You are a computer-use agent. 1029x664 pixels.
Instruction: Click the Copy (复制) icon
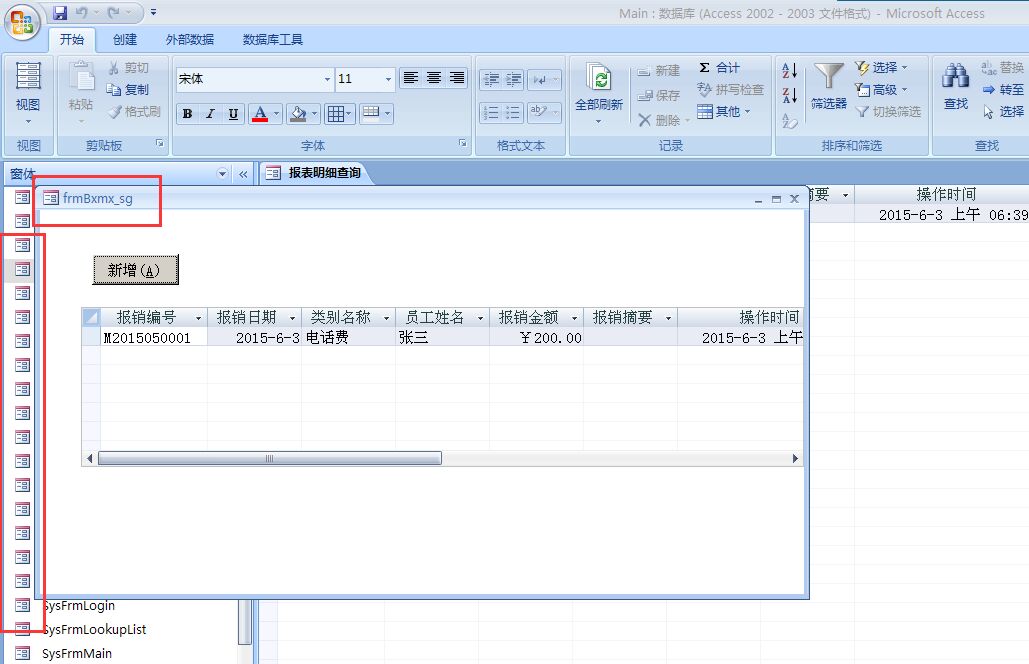pos(114,90)
